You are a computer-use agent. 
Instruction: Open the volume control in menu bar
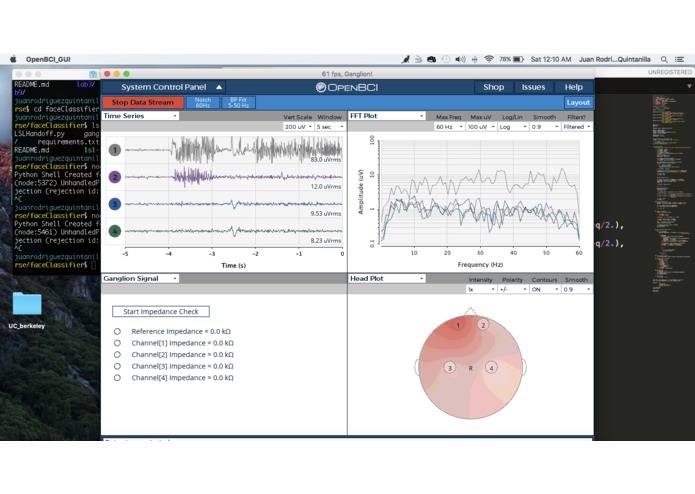[461, 59]
